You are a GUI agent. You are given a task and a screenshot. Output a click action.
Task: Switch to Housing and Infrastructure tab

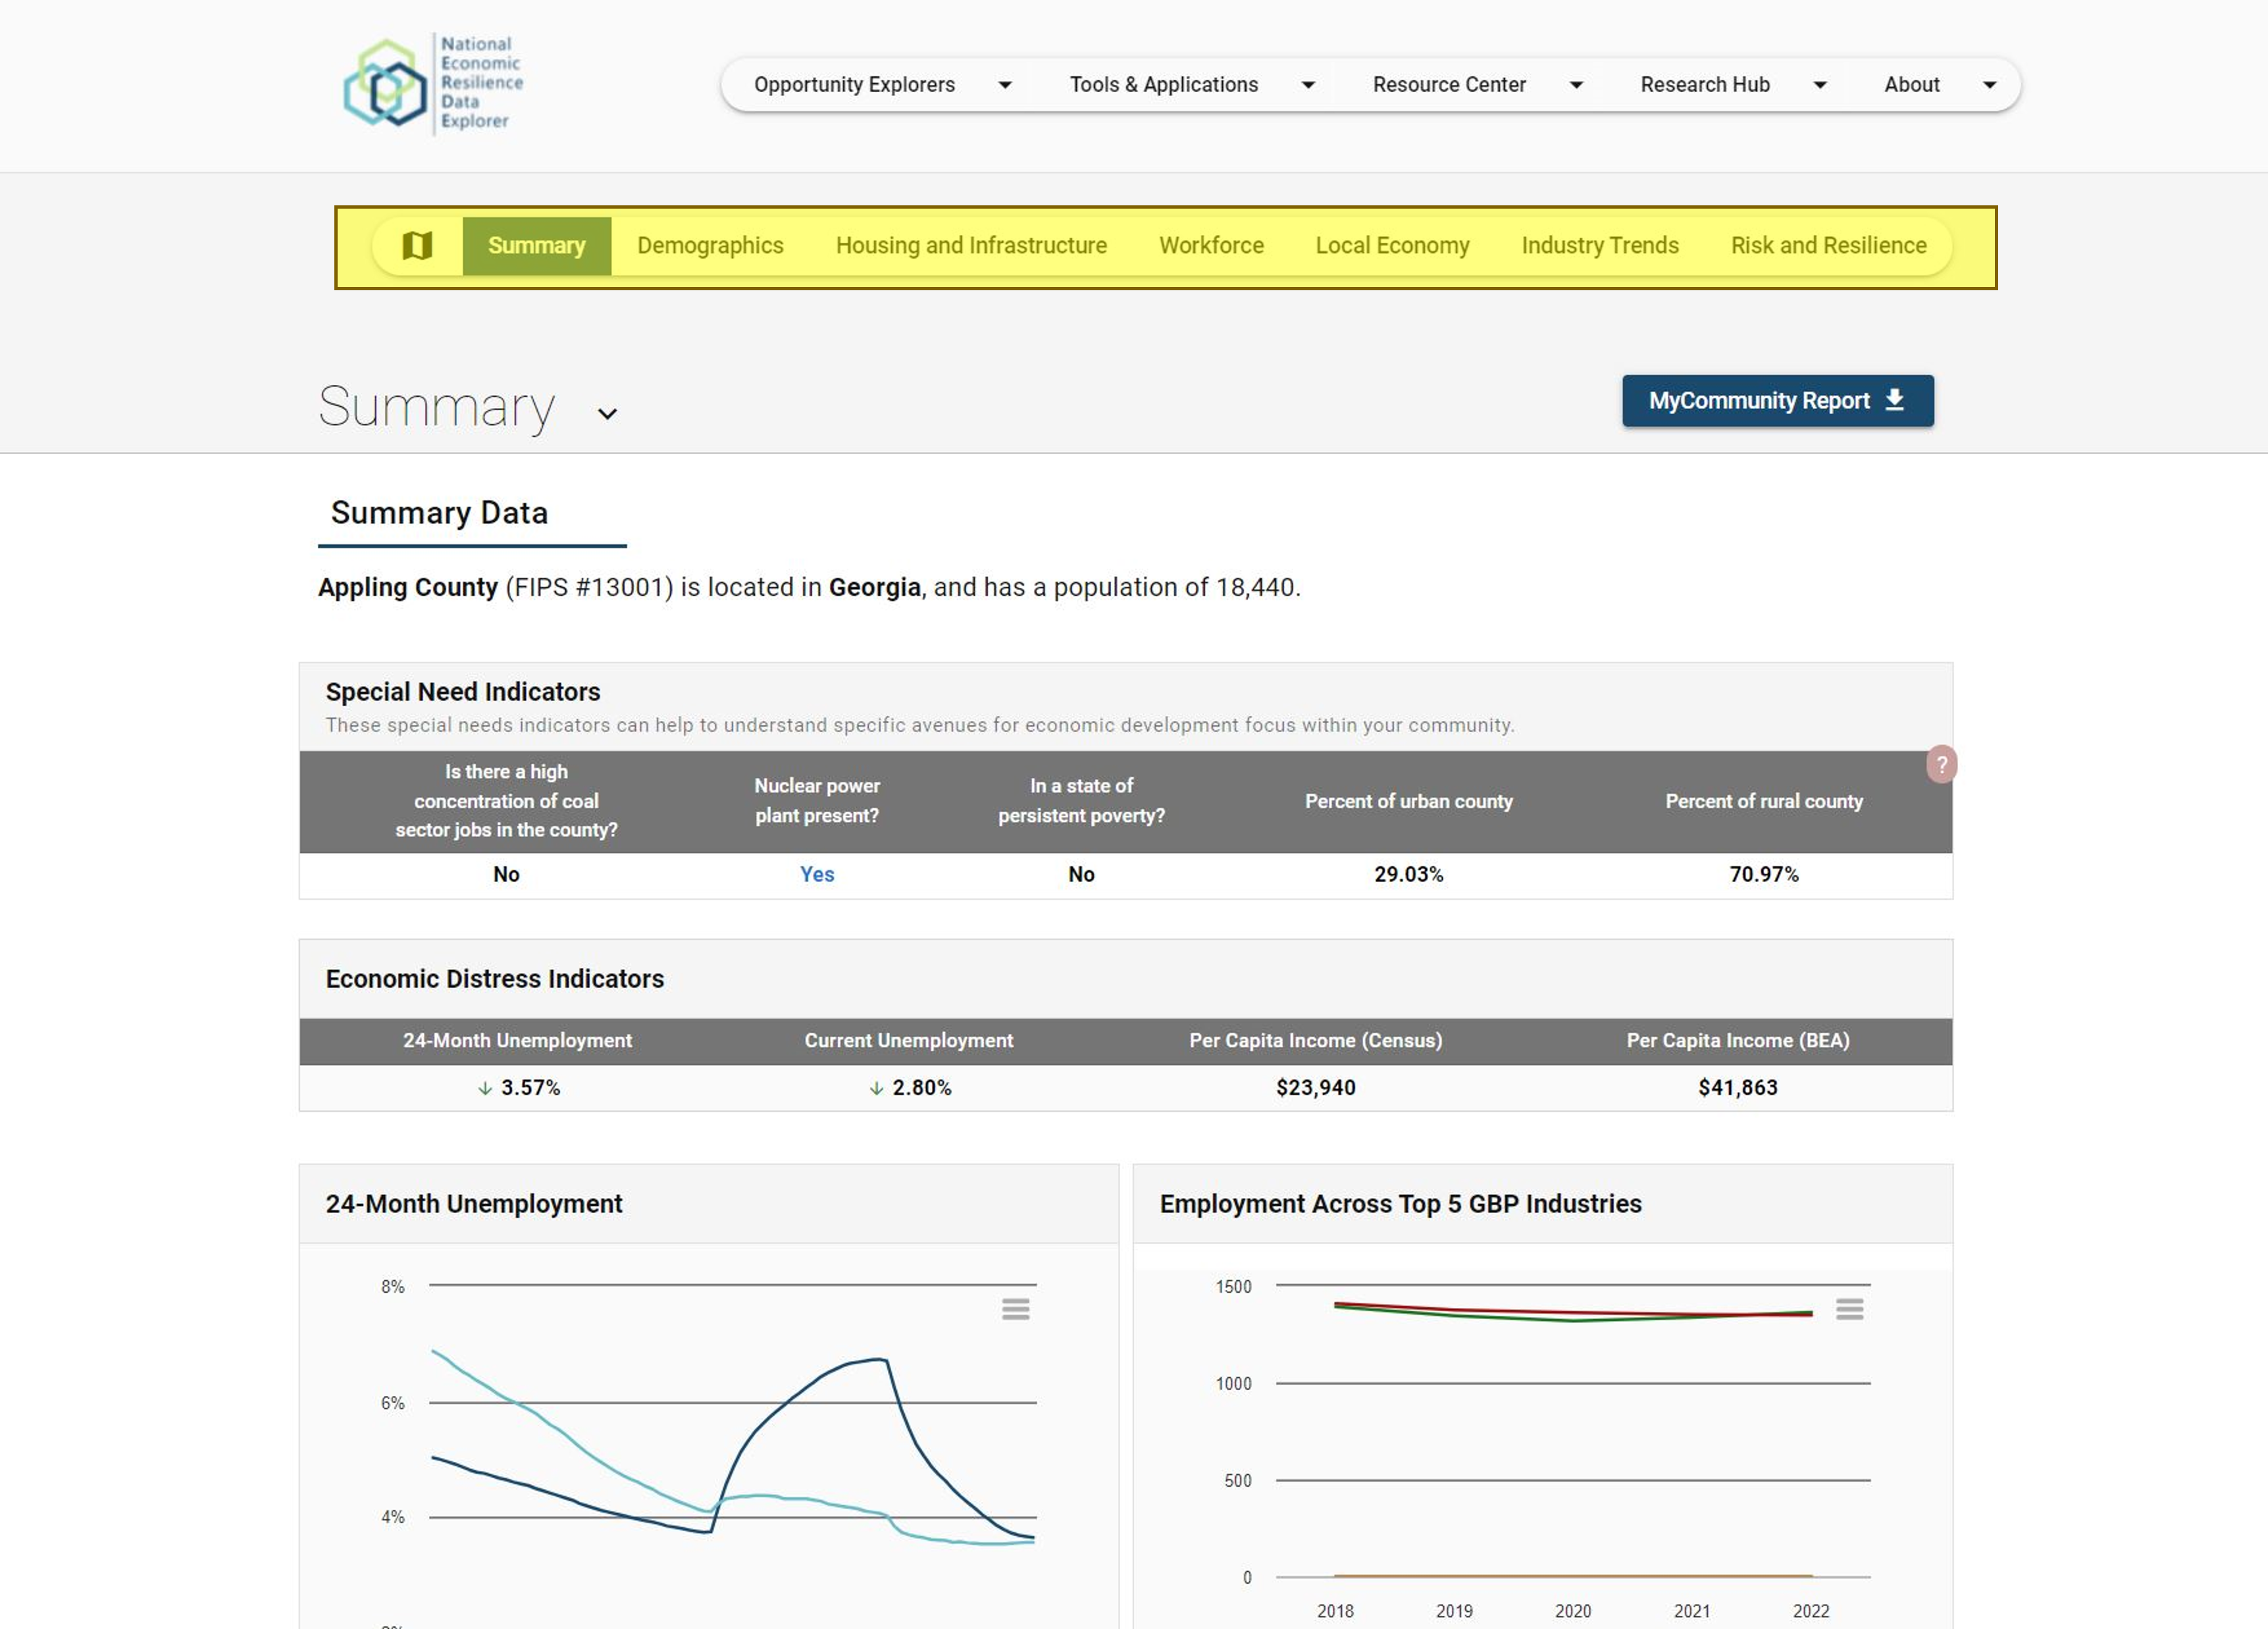(971, 246)
